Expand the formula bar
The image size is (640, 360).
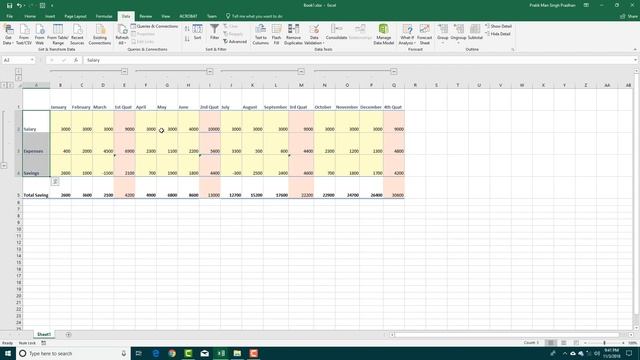636,60
